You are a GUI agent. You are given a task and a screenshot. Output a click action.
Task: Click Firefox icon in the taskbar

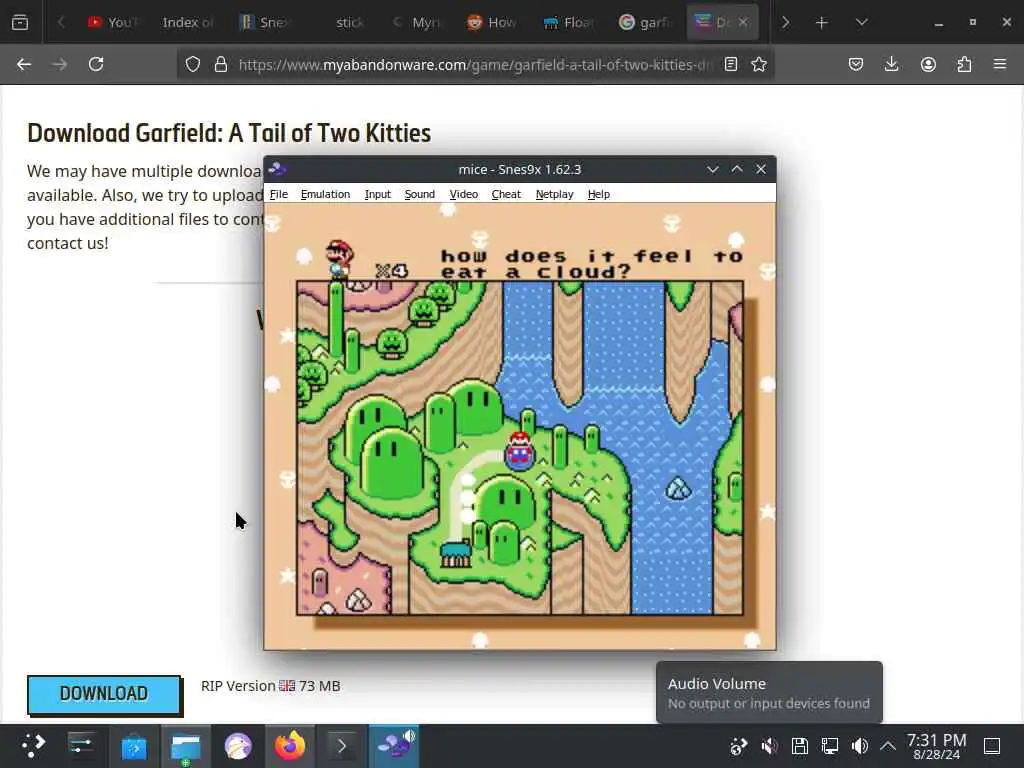(290, 746)
